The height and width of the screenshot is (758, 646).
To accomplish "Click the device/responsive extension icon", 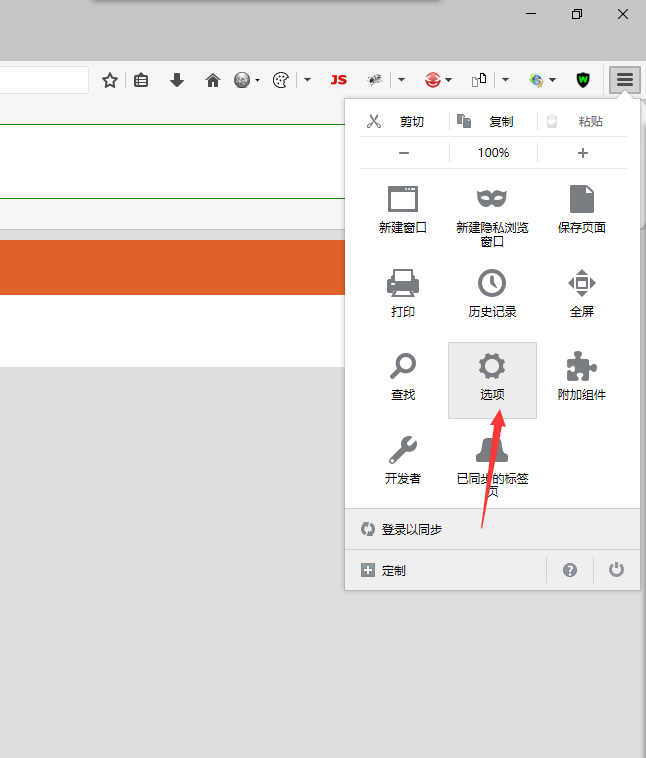I will pyautogui.click(x=479, y=80).
